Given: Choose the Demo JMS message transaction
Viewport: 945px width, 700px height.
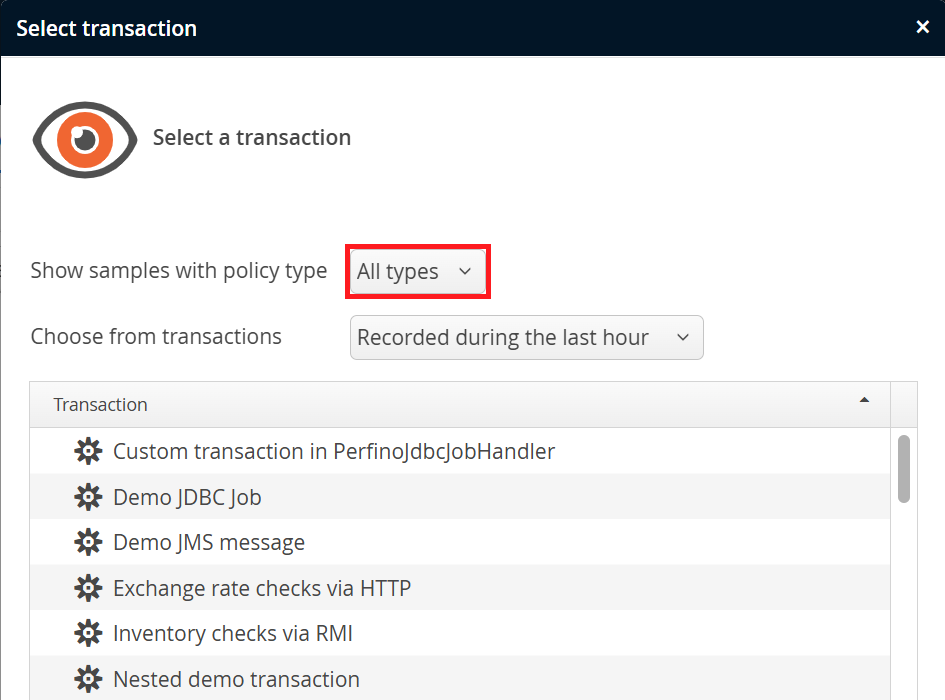Looking at the screenshot, I should (x=209, y=542).
